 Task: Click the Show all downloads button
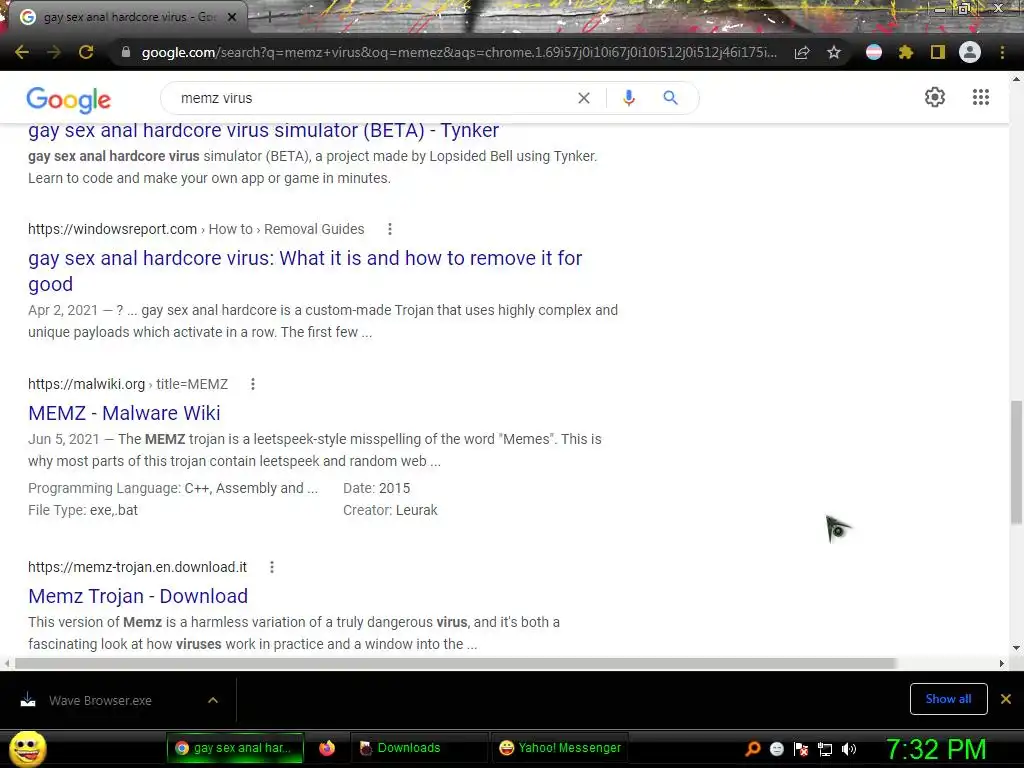point(948,699)
